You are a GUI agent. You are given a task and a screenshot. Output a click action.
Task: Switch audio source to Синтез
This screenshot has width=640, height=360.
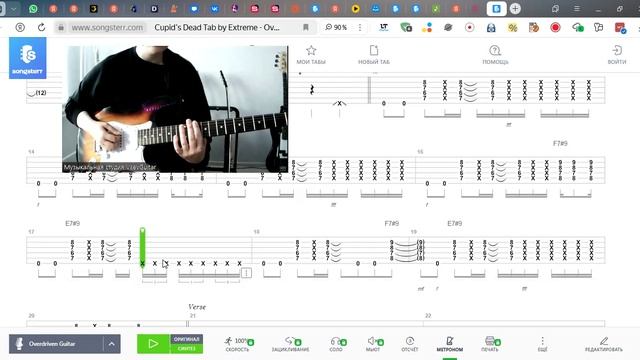[x=186, y=349]
